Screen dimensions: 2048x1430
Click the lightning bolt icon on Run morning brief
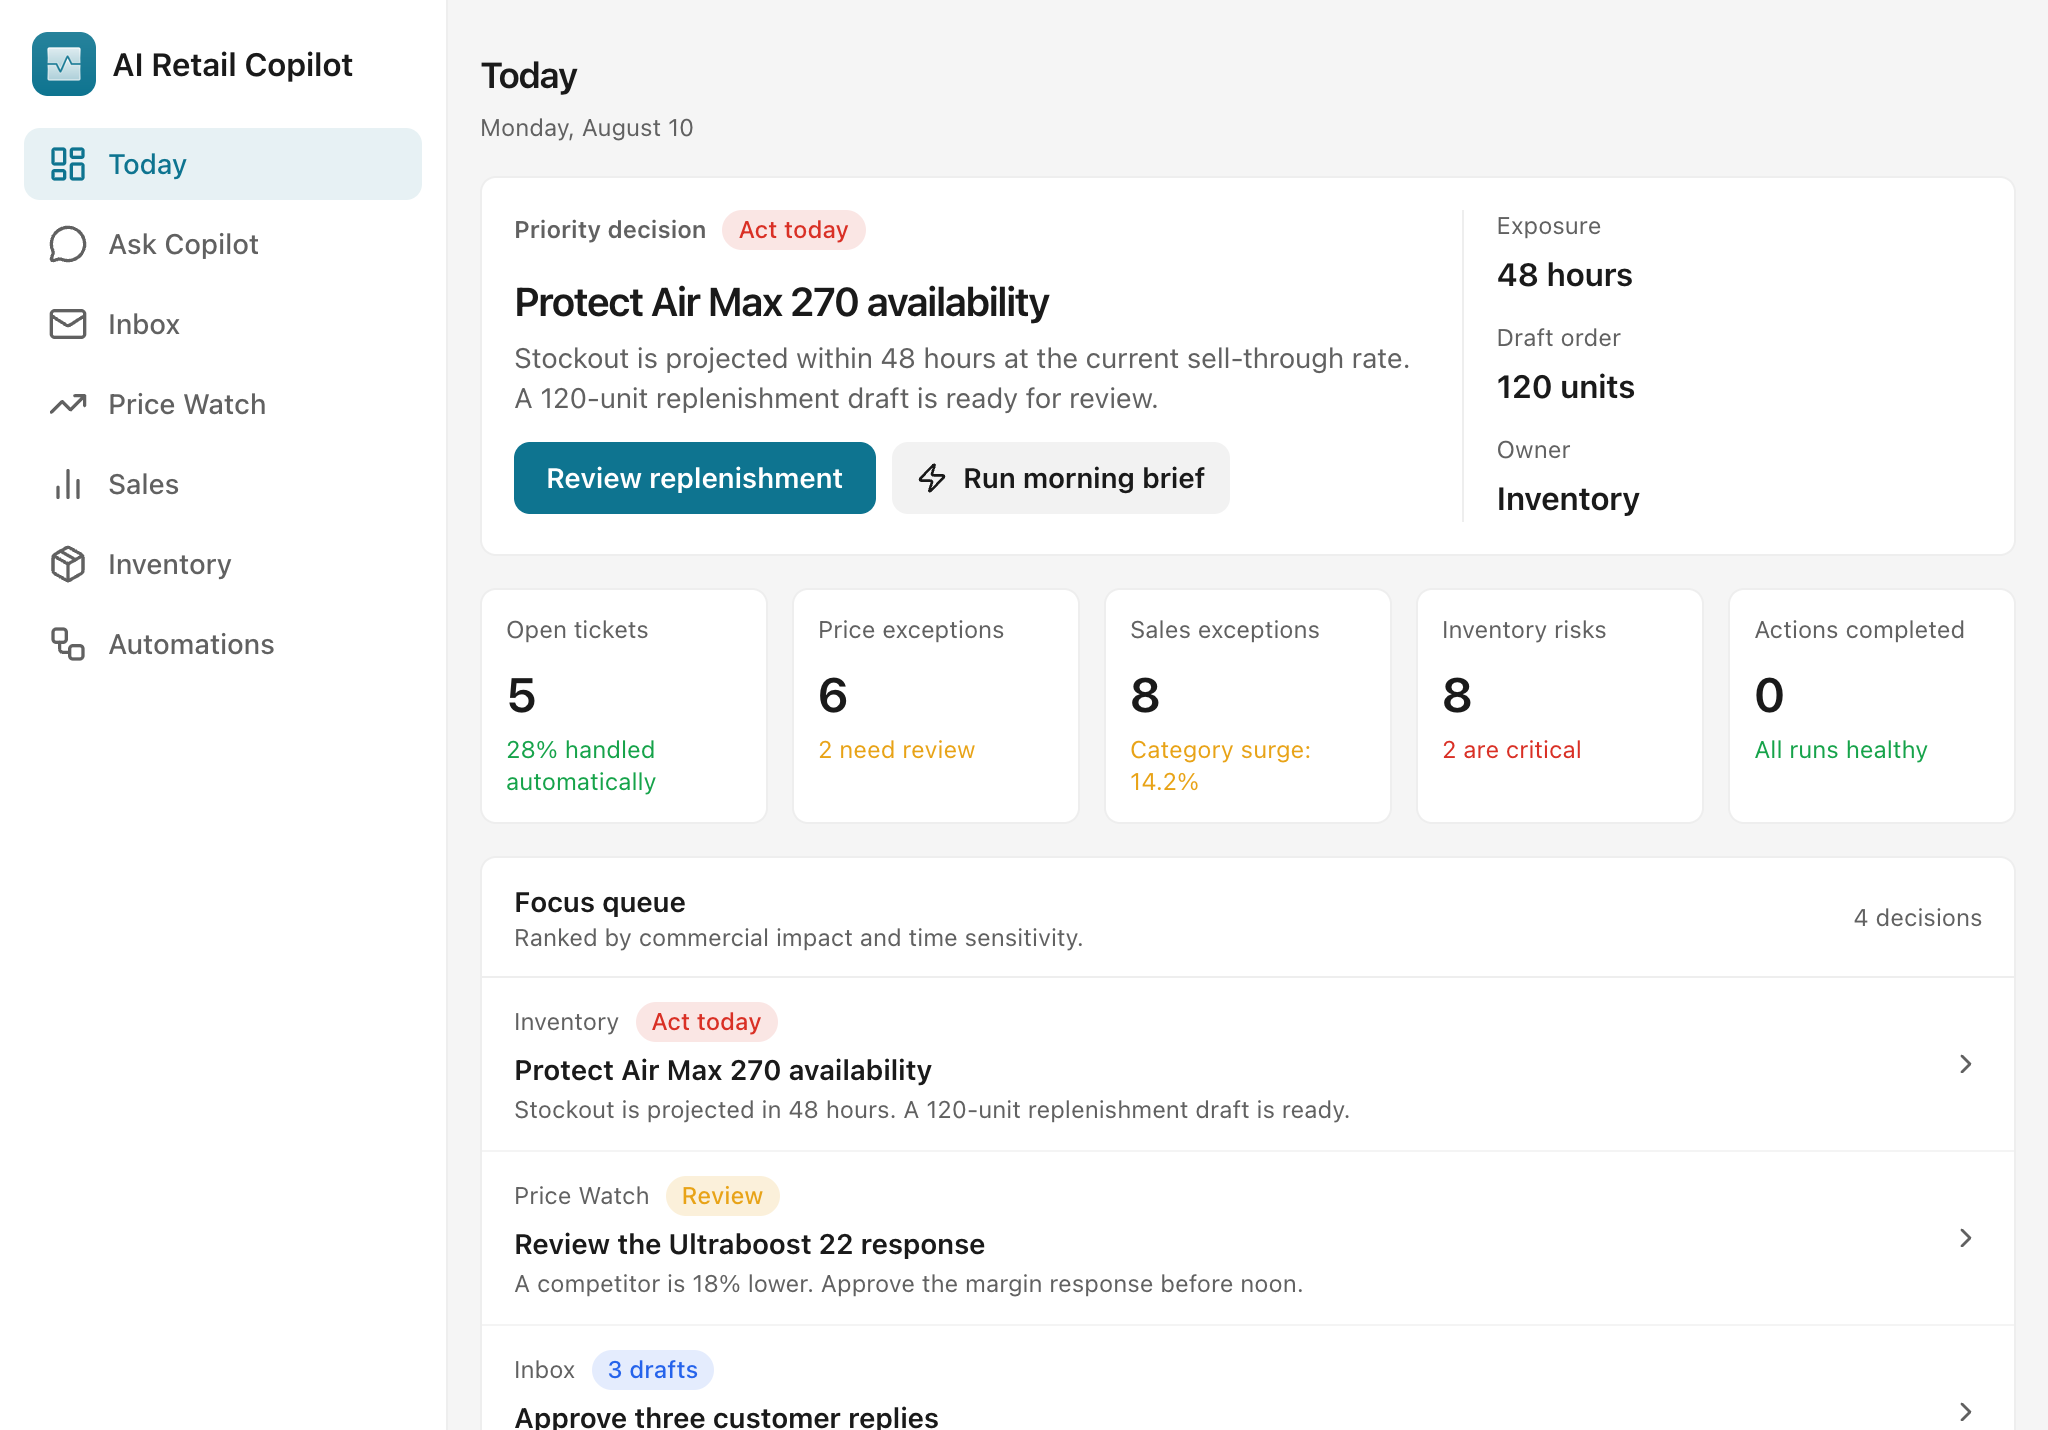[932, 478]
